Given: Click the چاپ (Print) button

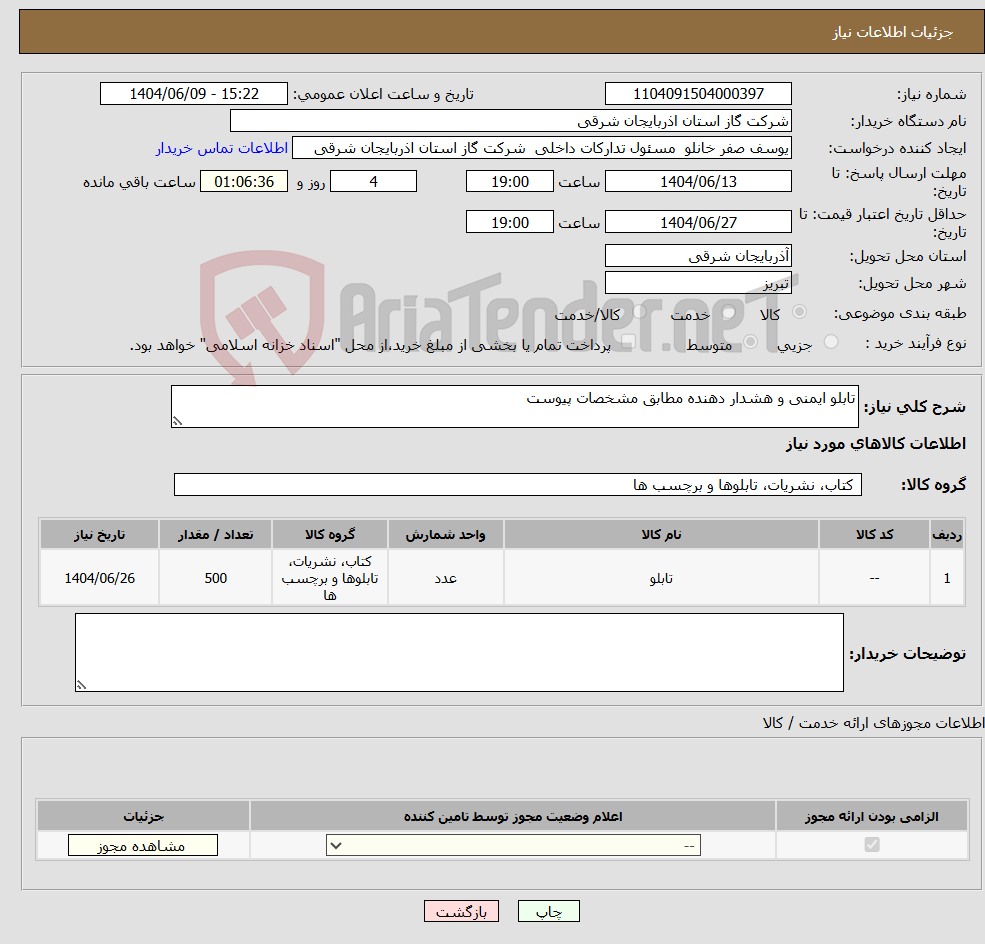Looking at the screenshot, I should click(x=547, y=911).
